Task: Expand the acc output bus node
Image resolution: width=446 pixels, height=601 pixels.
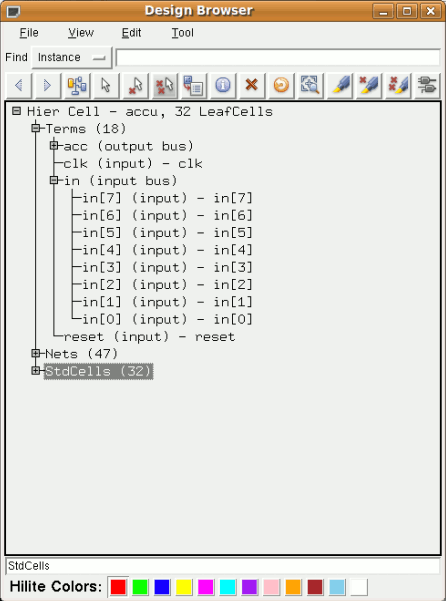Action: click(x=54, y=146)
